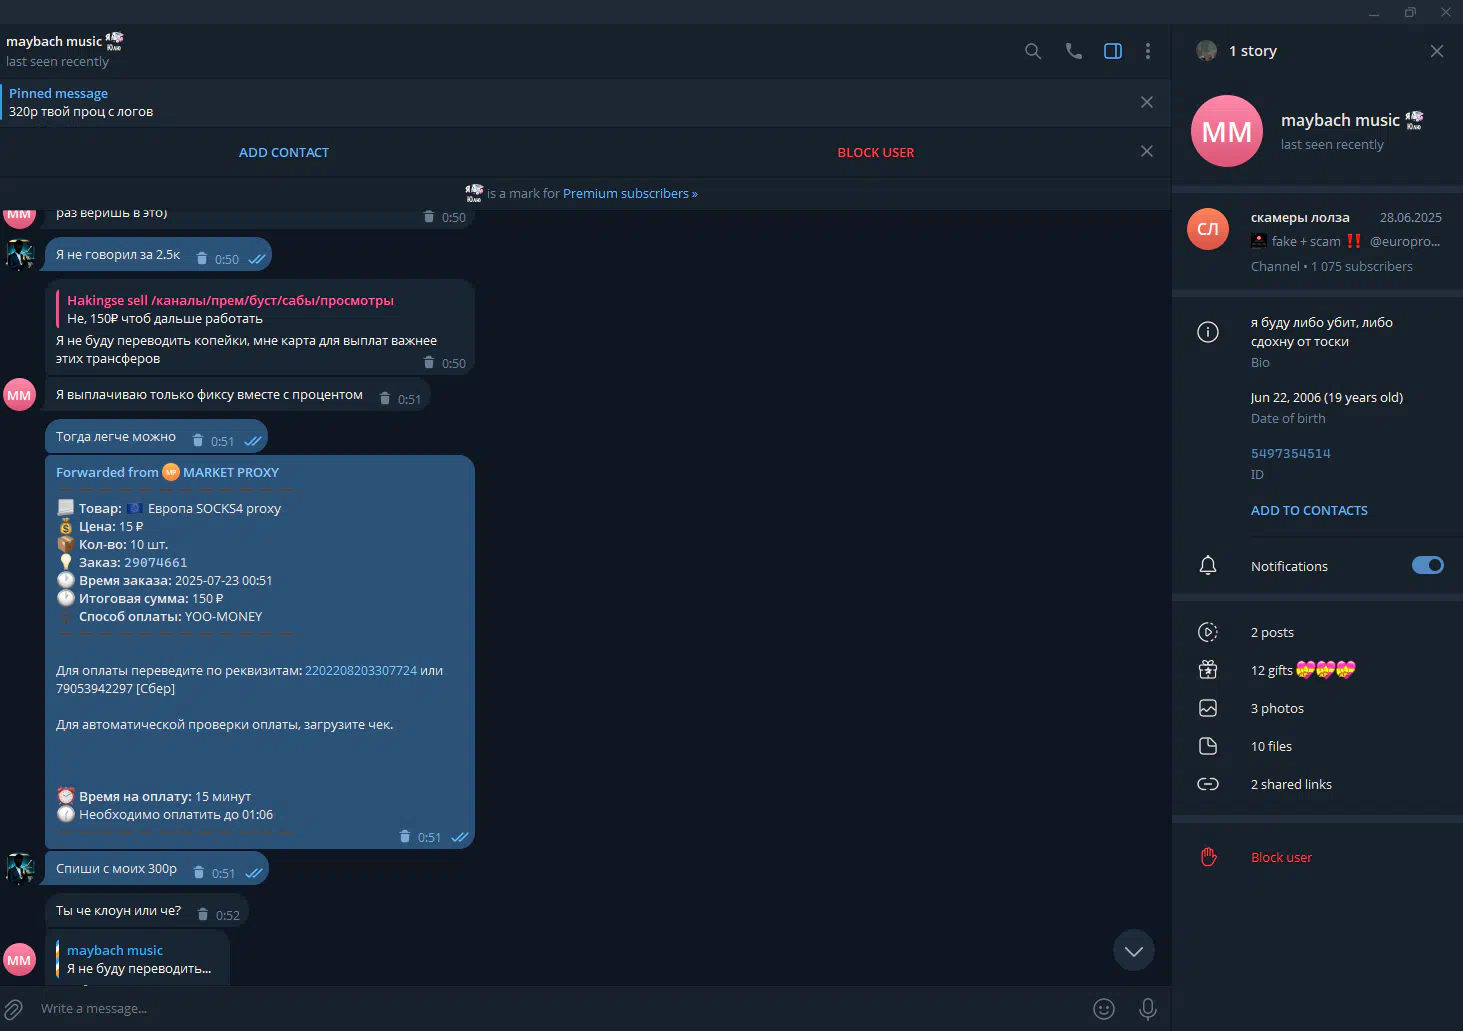Open the 12 gifts section
The image size is (1463, 1031).
pyautogui.click(x=1317, y=670)
